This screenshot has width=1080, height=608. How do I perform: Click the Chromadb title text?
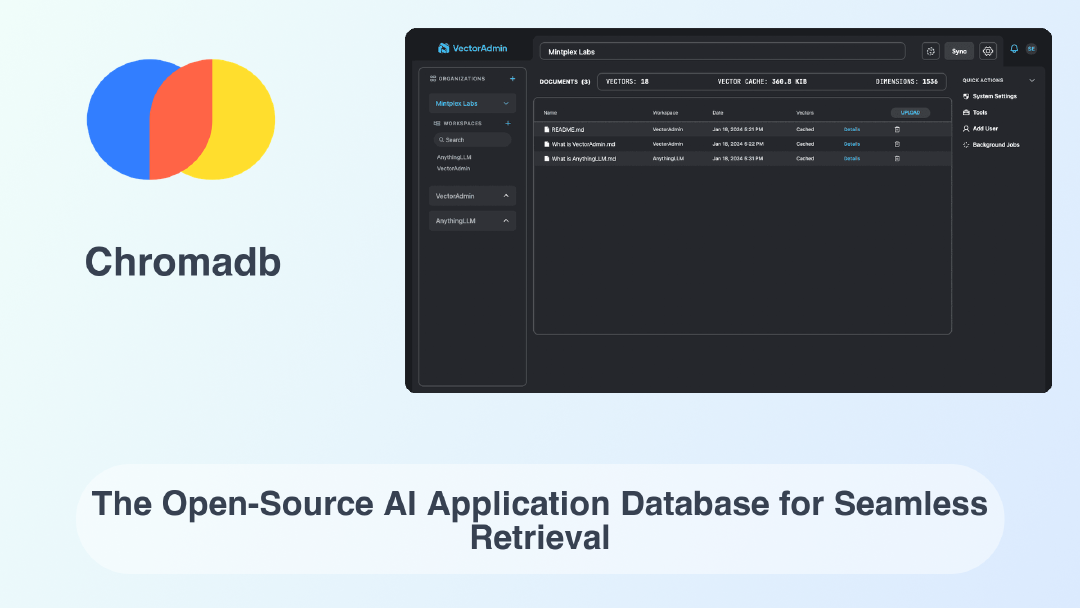(183, 262)
